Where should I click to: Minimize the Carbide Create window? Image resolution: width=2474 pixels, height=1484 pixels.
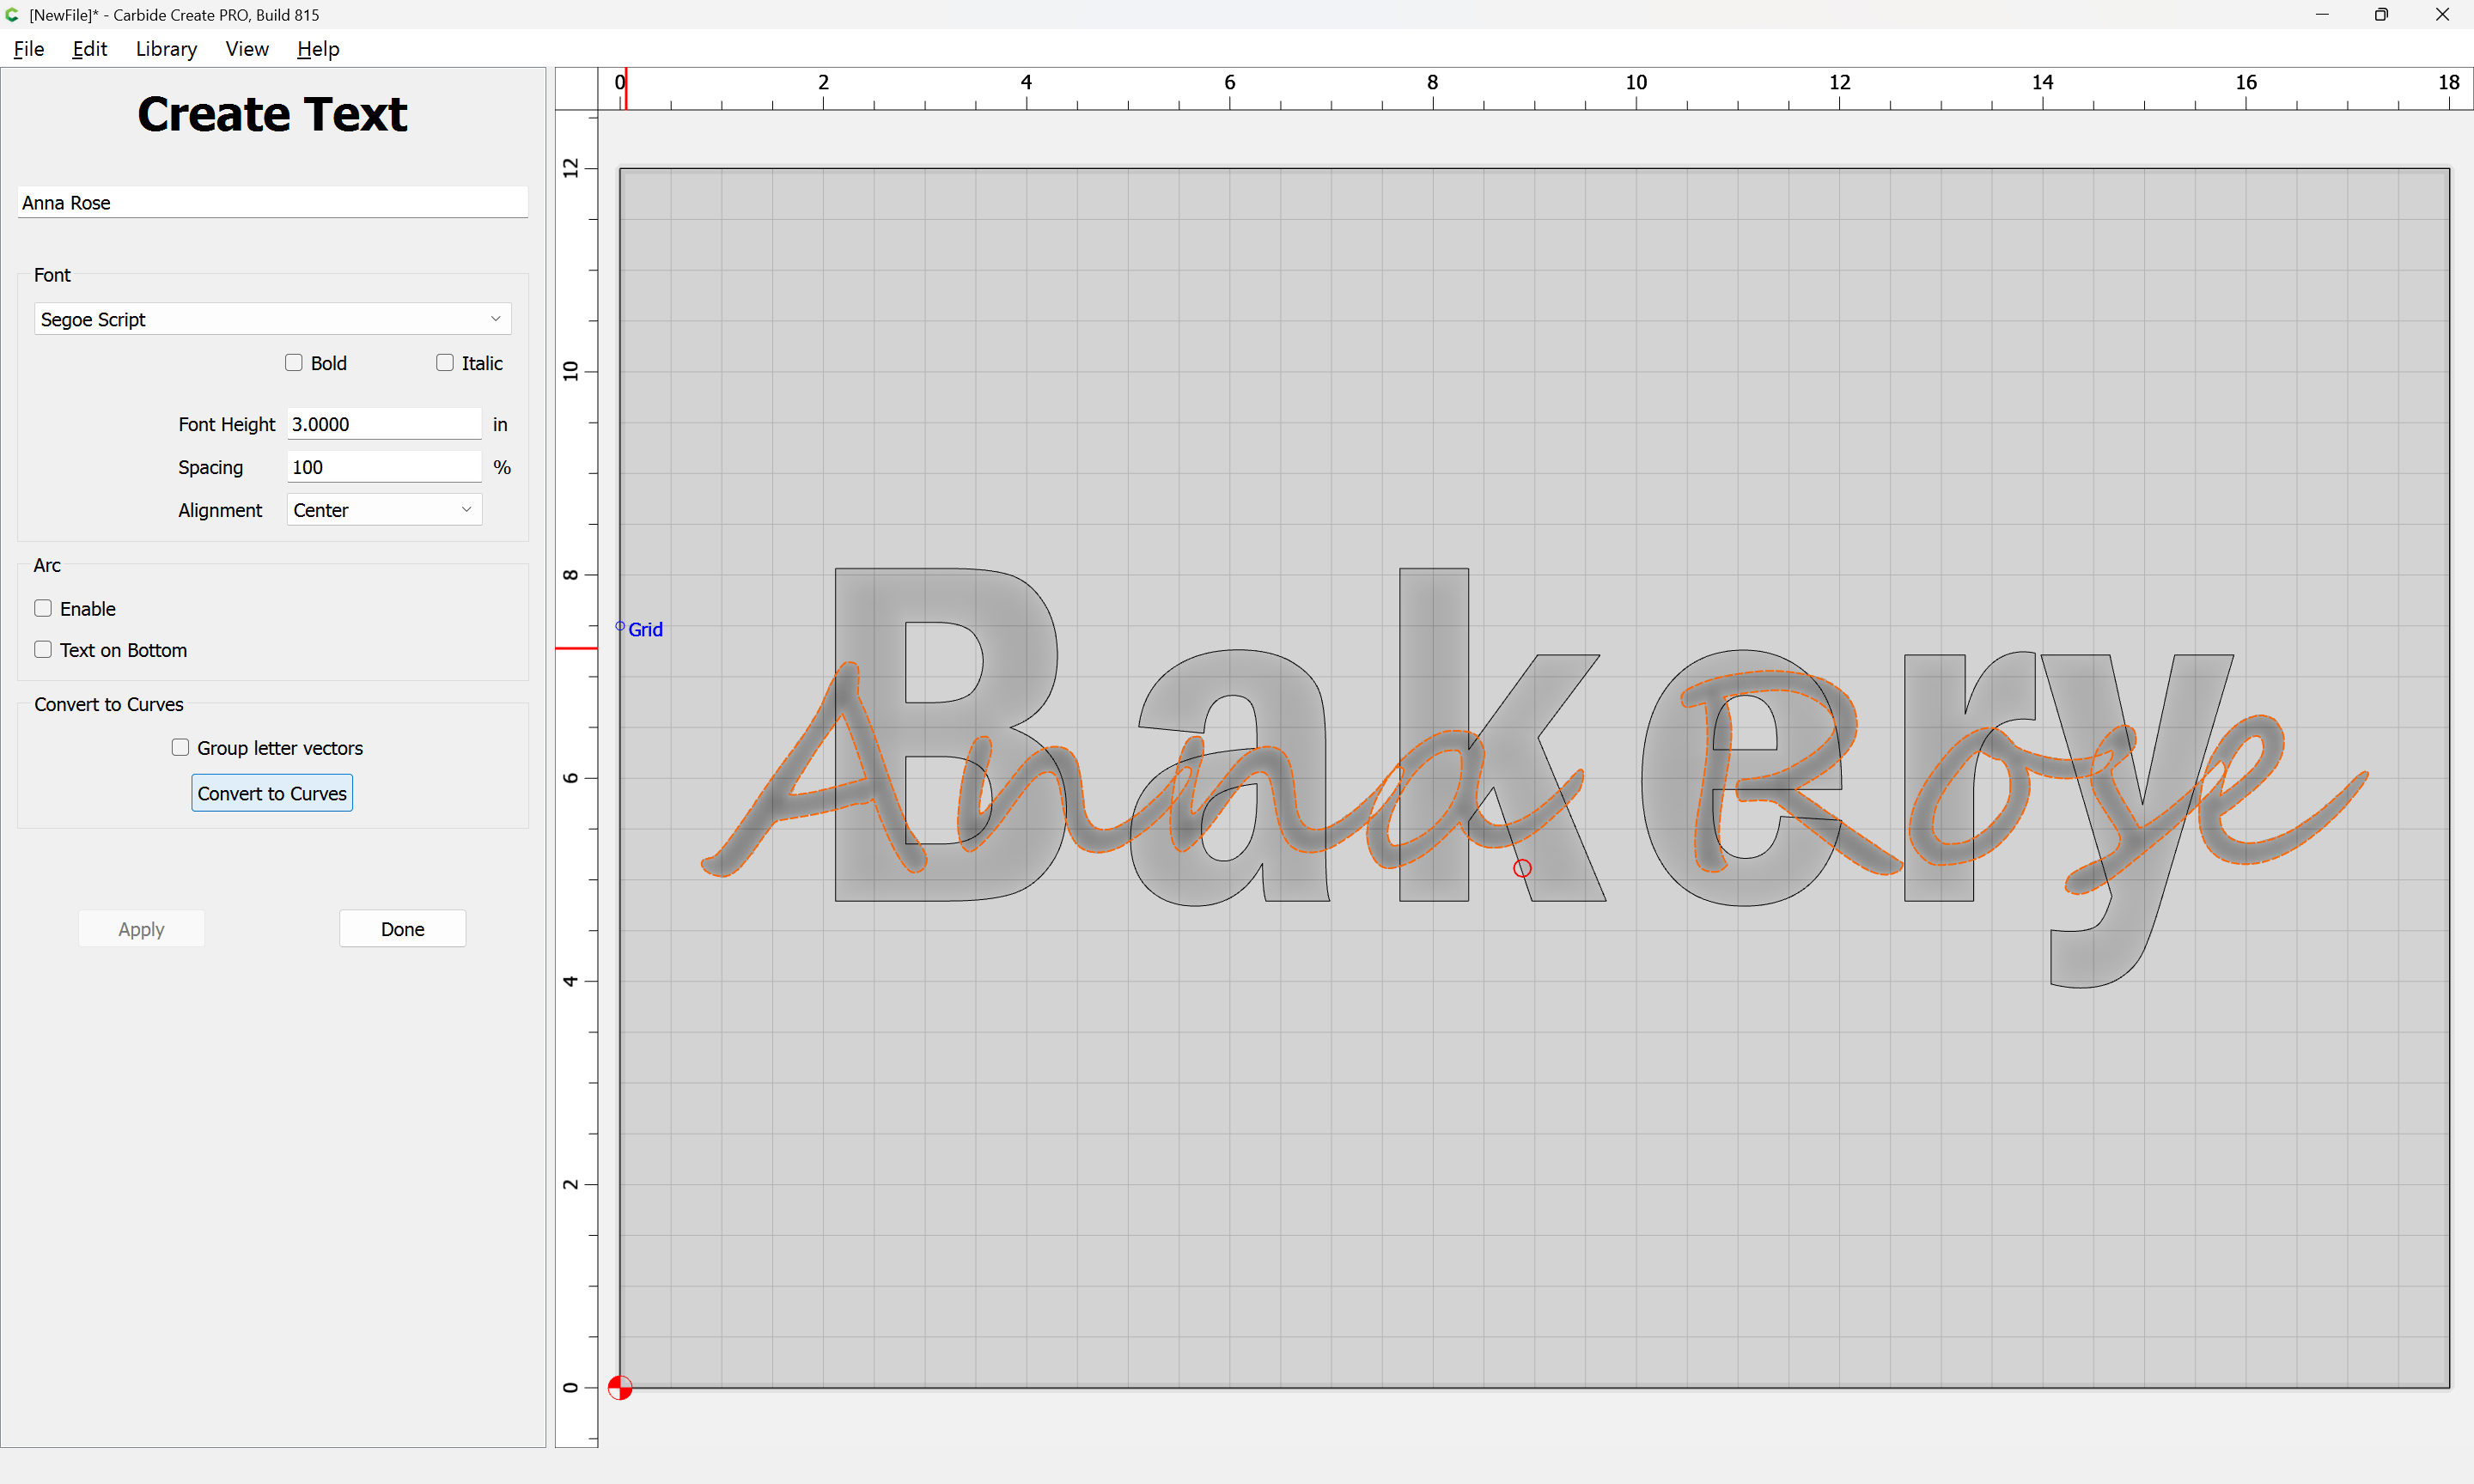coord(2322,15)
